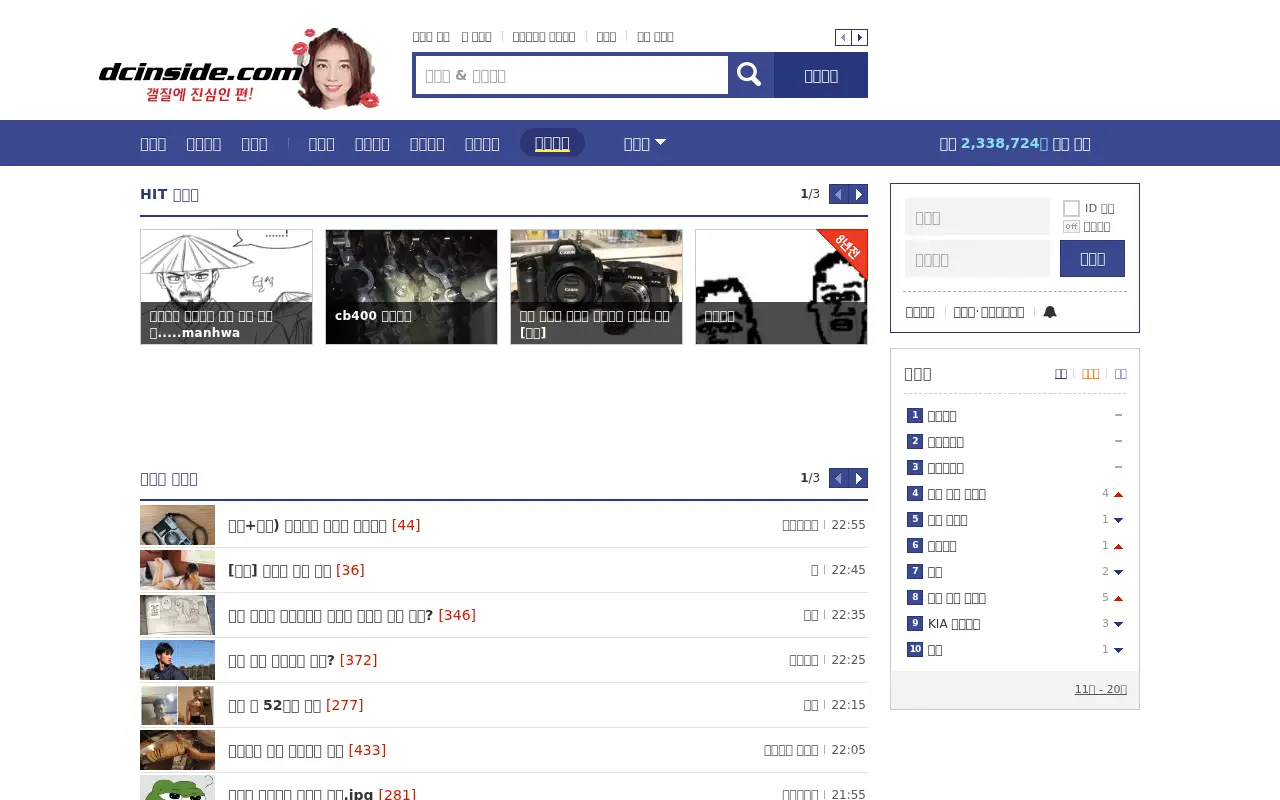The height and width of the screenshot is (800, 1280).
Task: Open the rank 1 entry in the ranking list
Action: (x=942, y=416)
